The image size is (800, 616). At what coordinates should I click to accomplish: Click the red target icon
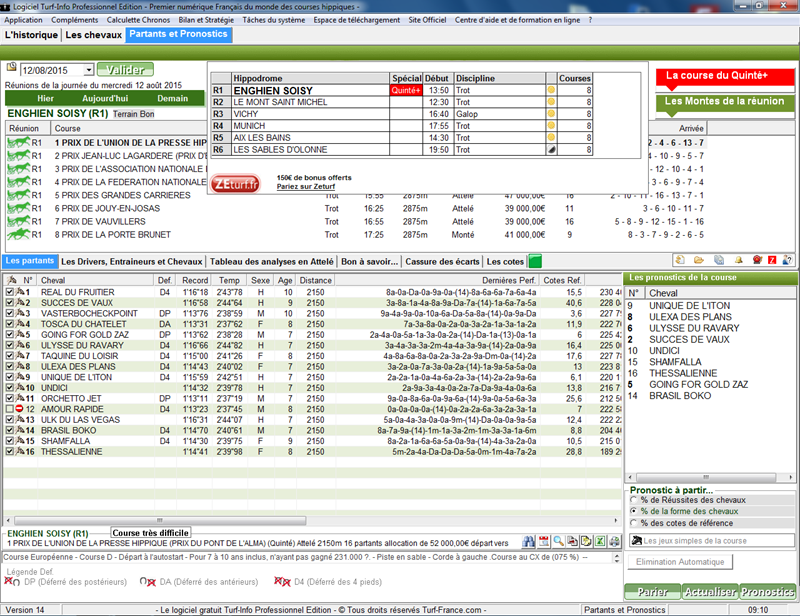point(757,260)
